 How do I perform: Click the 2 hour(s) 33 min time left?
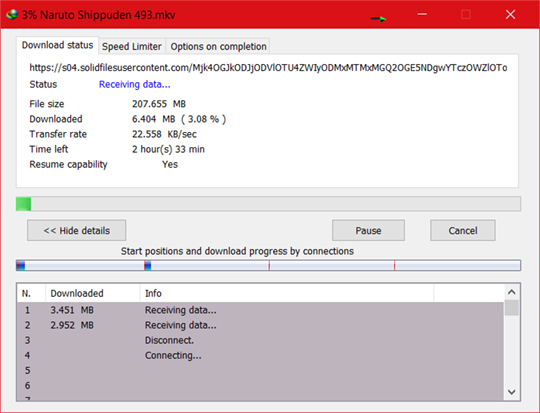(168, 149)
